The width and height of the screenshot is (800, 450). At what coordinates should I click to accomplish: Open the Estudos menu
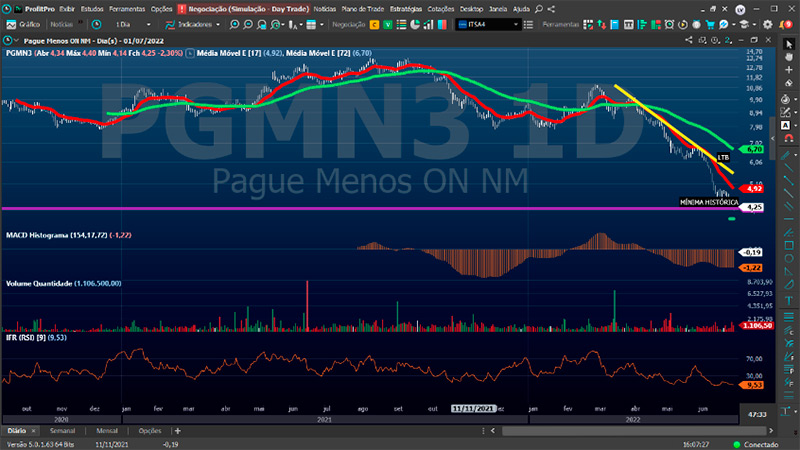tap(92, 9)
